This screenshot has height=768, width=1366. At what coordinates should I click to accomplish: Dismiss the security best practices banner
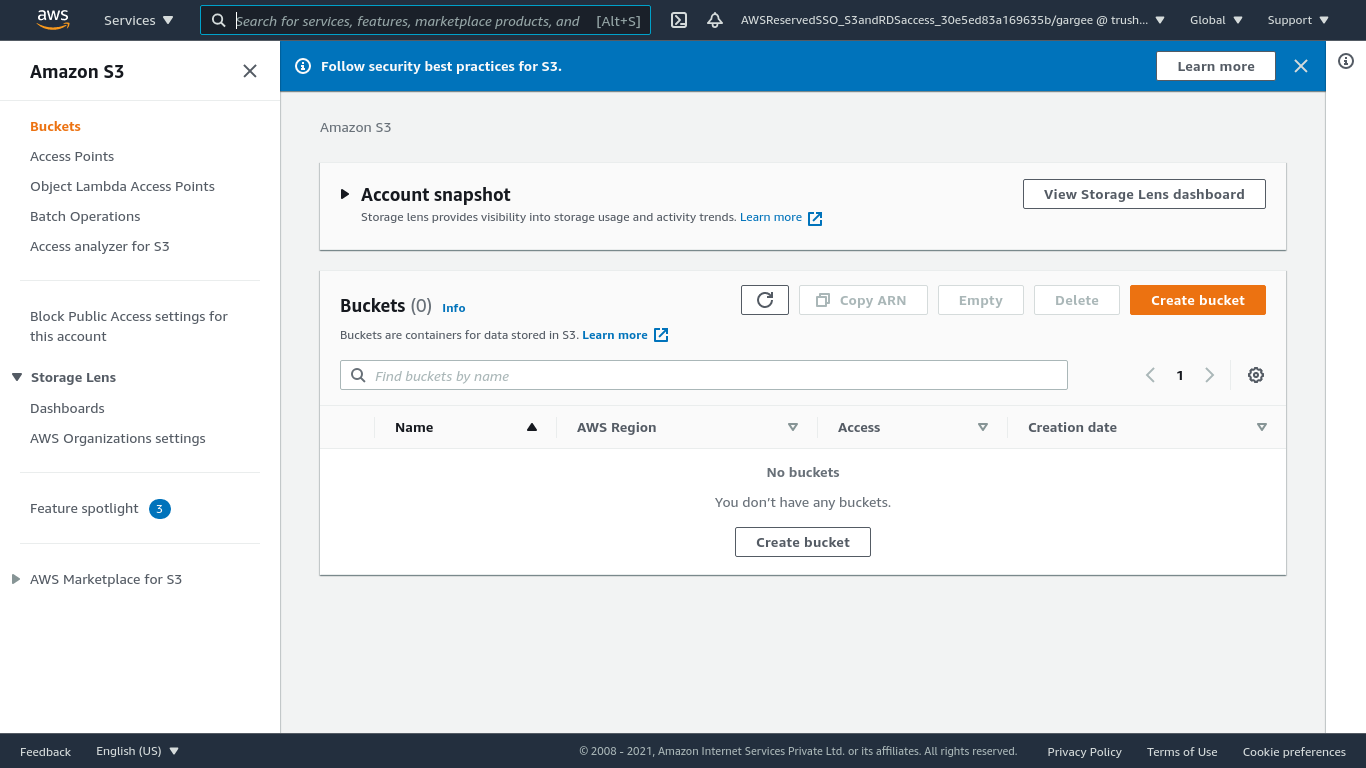[1301, 66]
